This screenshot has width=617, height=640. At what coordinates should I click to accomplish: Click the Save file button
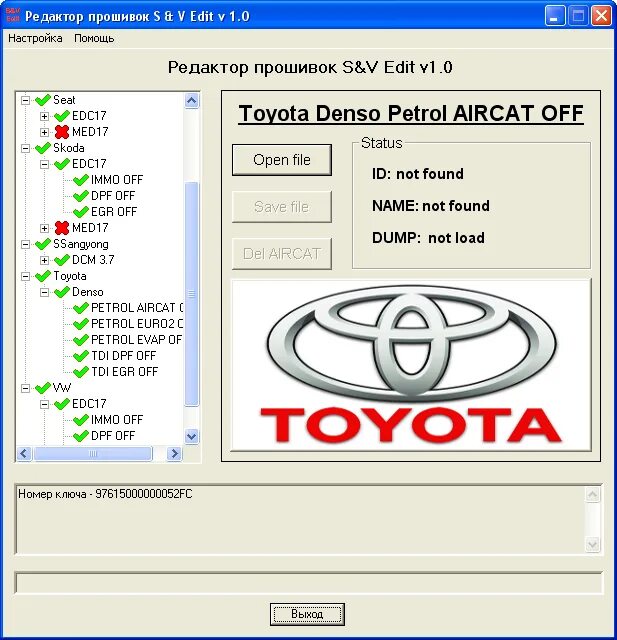click(282, 207)
